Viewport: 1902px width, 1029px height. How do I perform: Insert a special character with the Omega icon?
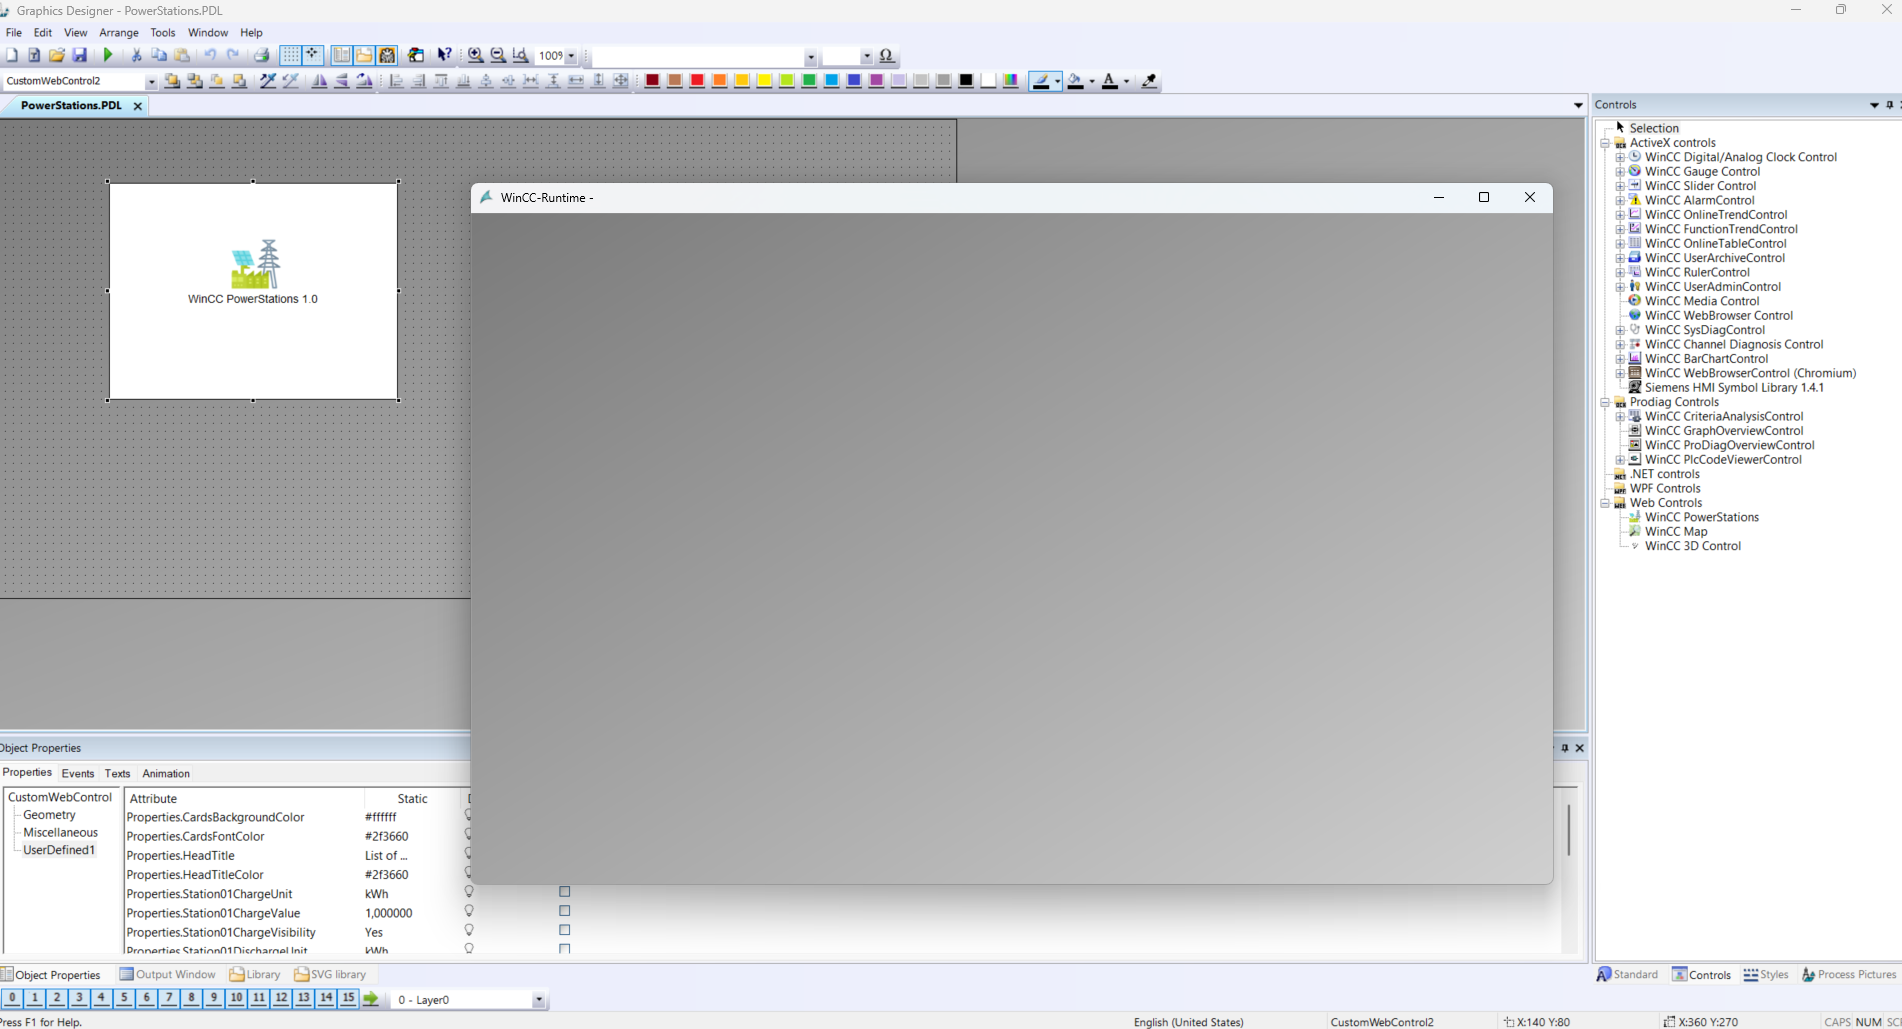(887, 56)
